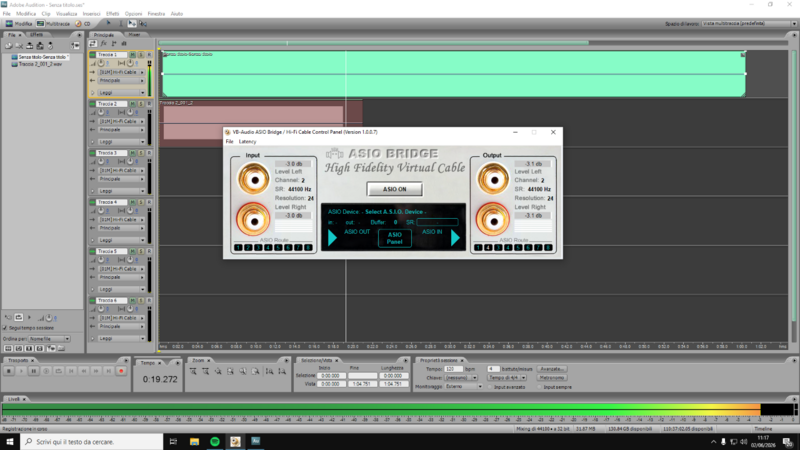Switch to the Mixer tab
The image size is (800, 450).
click(x=134, y=35)
